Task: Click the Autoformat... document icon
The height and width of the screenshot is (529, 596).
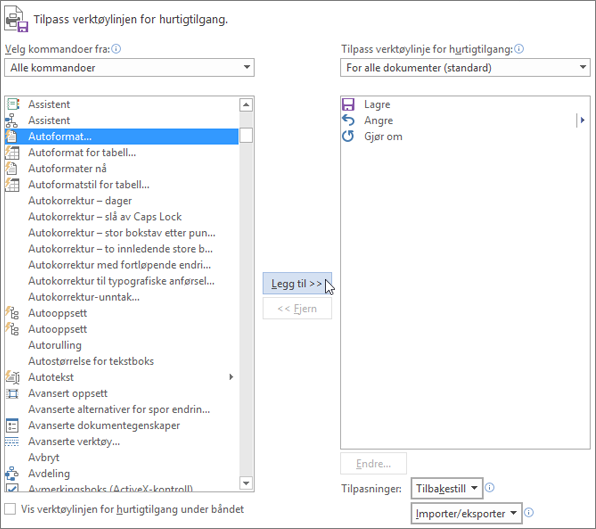Action: (12, 136)
